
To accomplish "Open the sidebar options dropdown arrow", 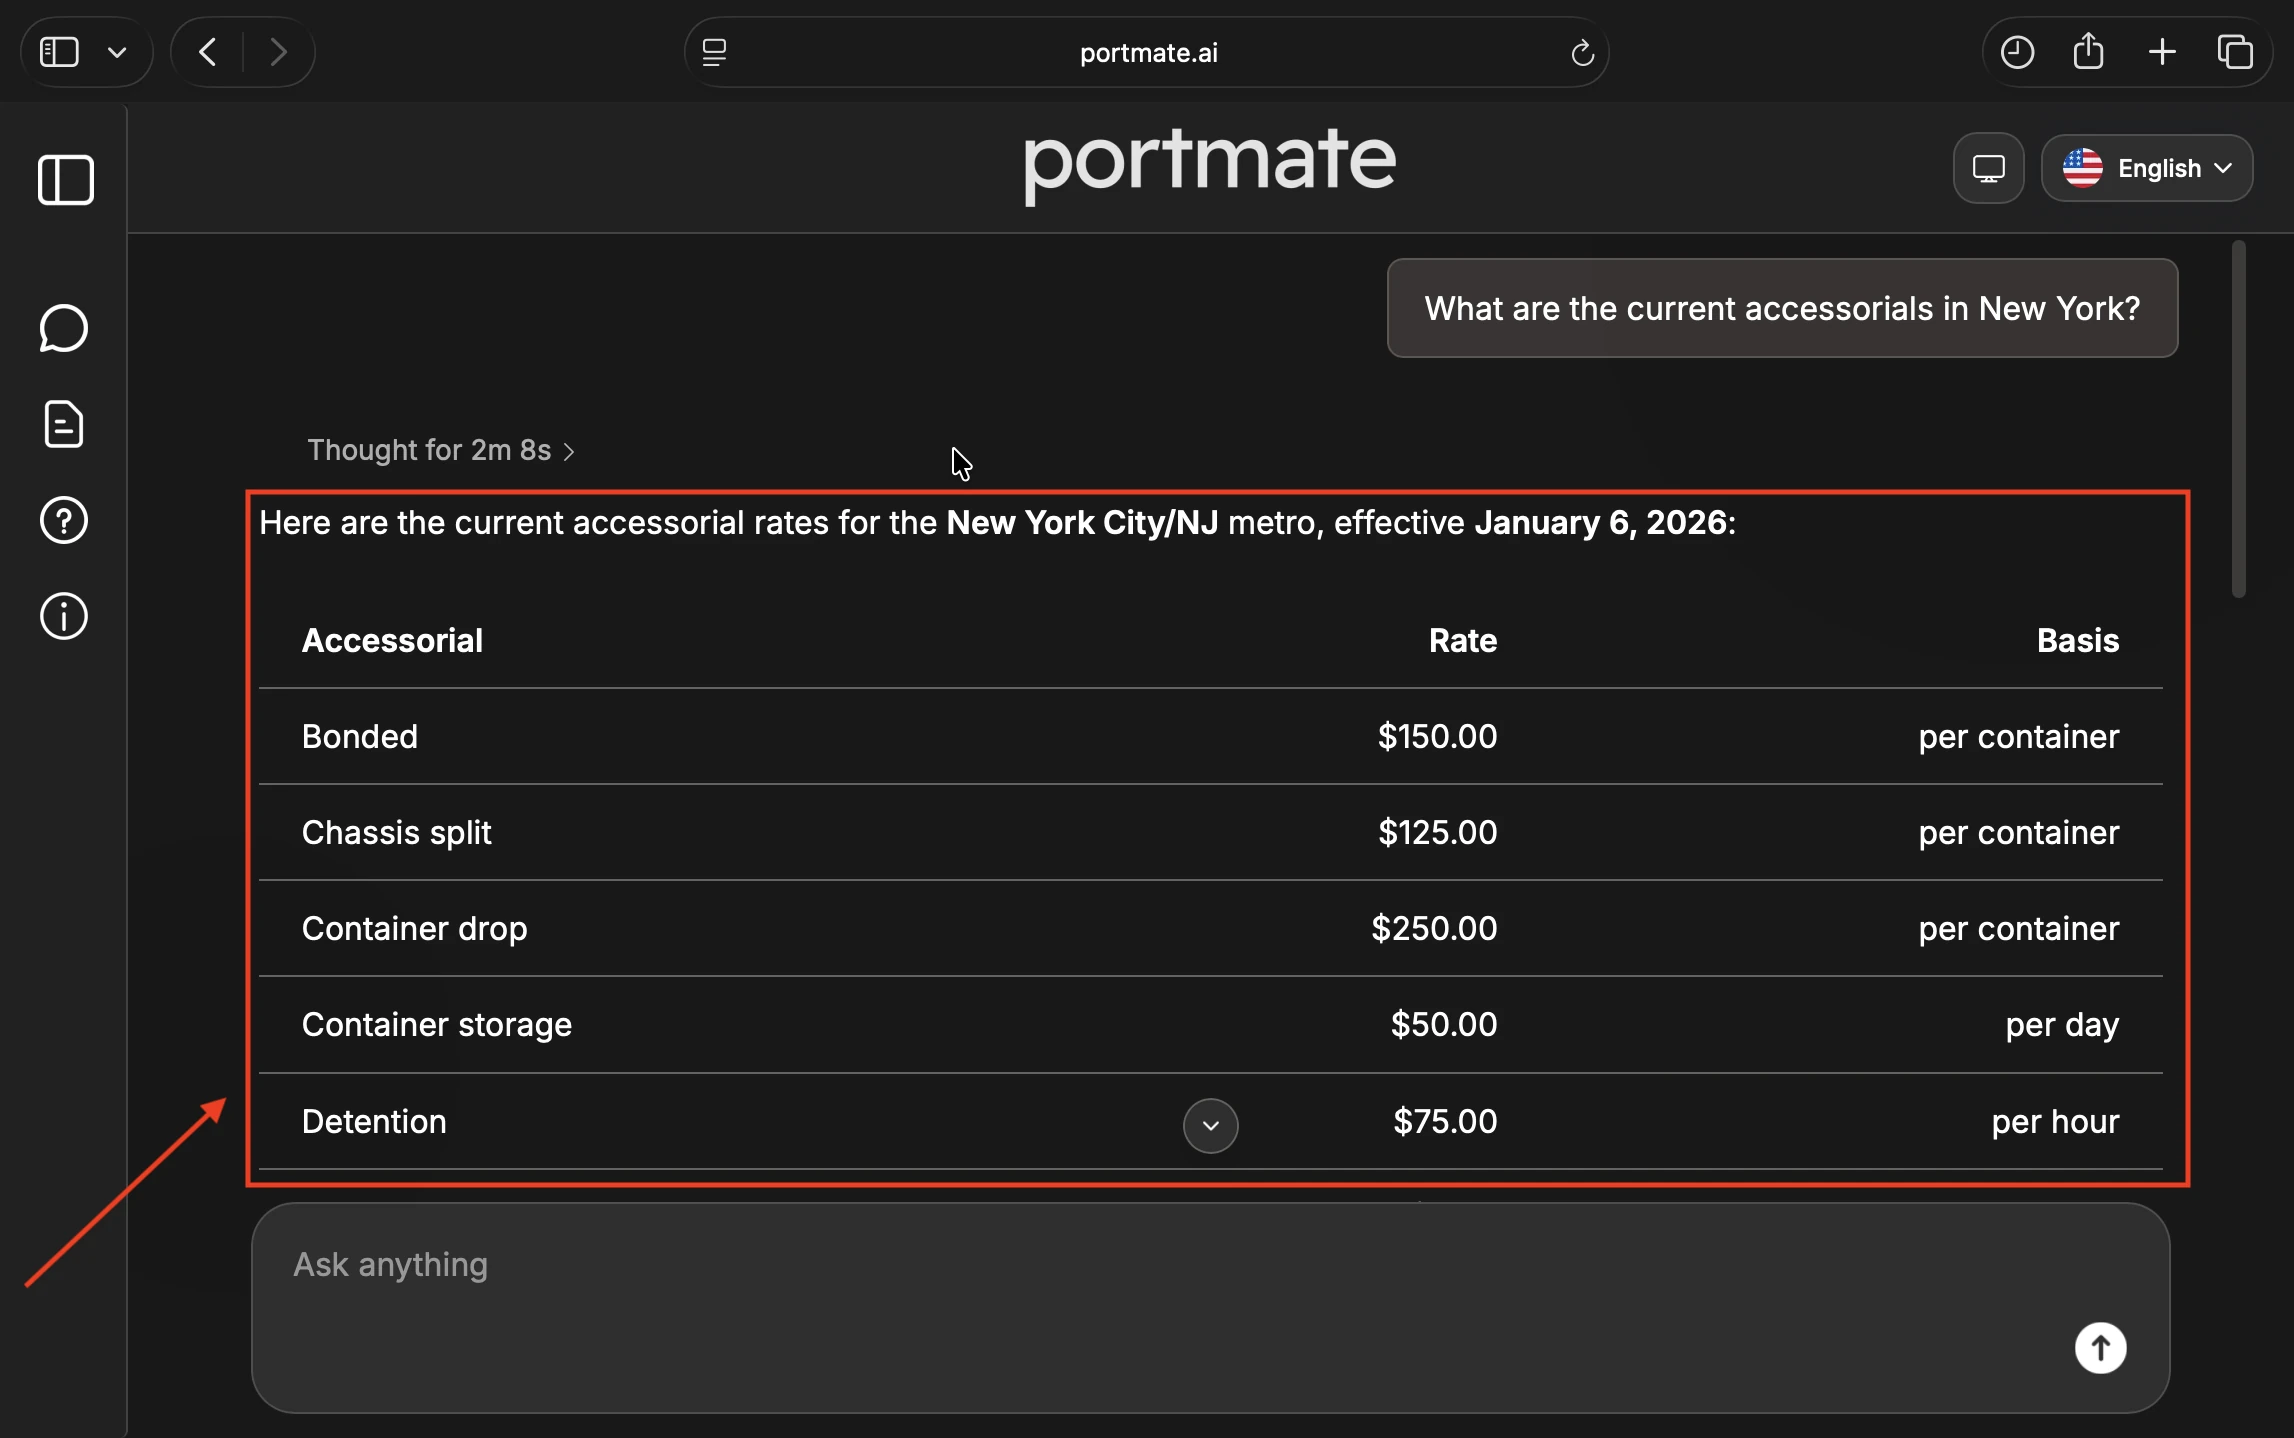I will (x=117, y=52).
